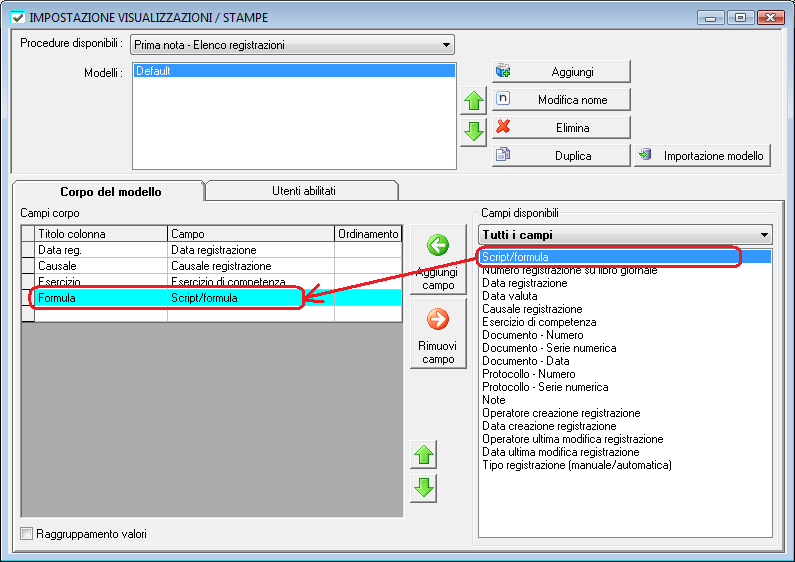The image size is (795, 562).
Task: Click Ordinamento cell of Data reg. row
Action: pyautogui.click(x=368, y=250)
